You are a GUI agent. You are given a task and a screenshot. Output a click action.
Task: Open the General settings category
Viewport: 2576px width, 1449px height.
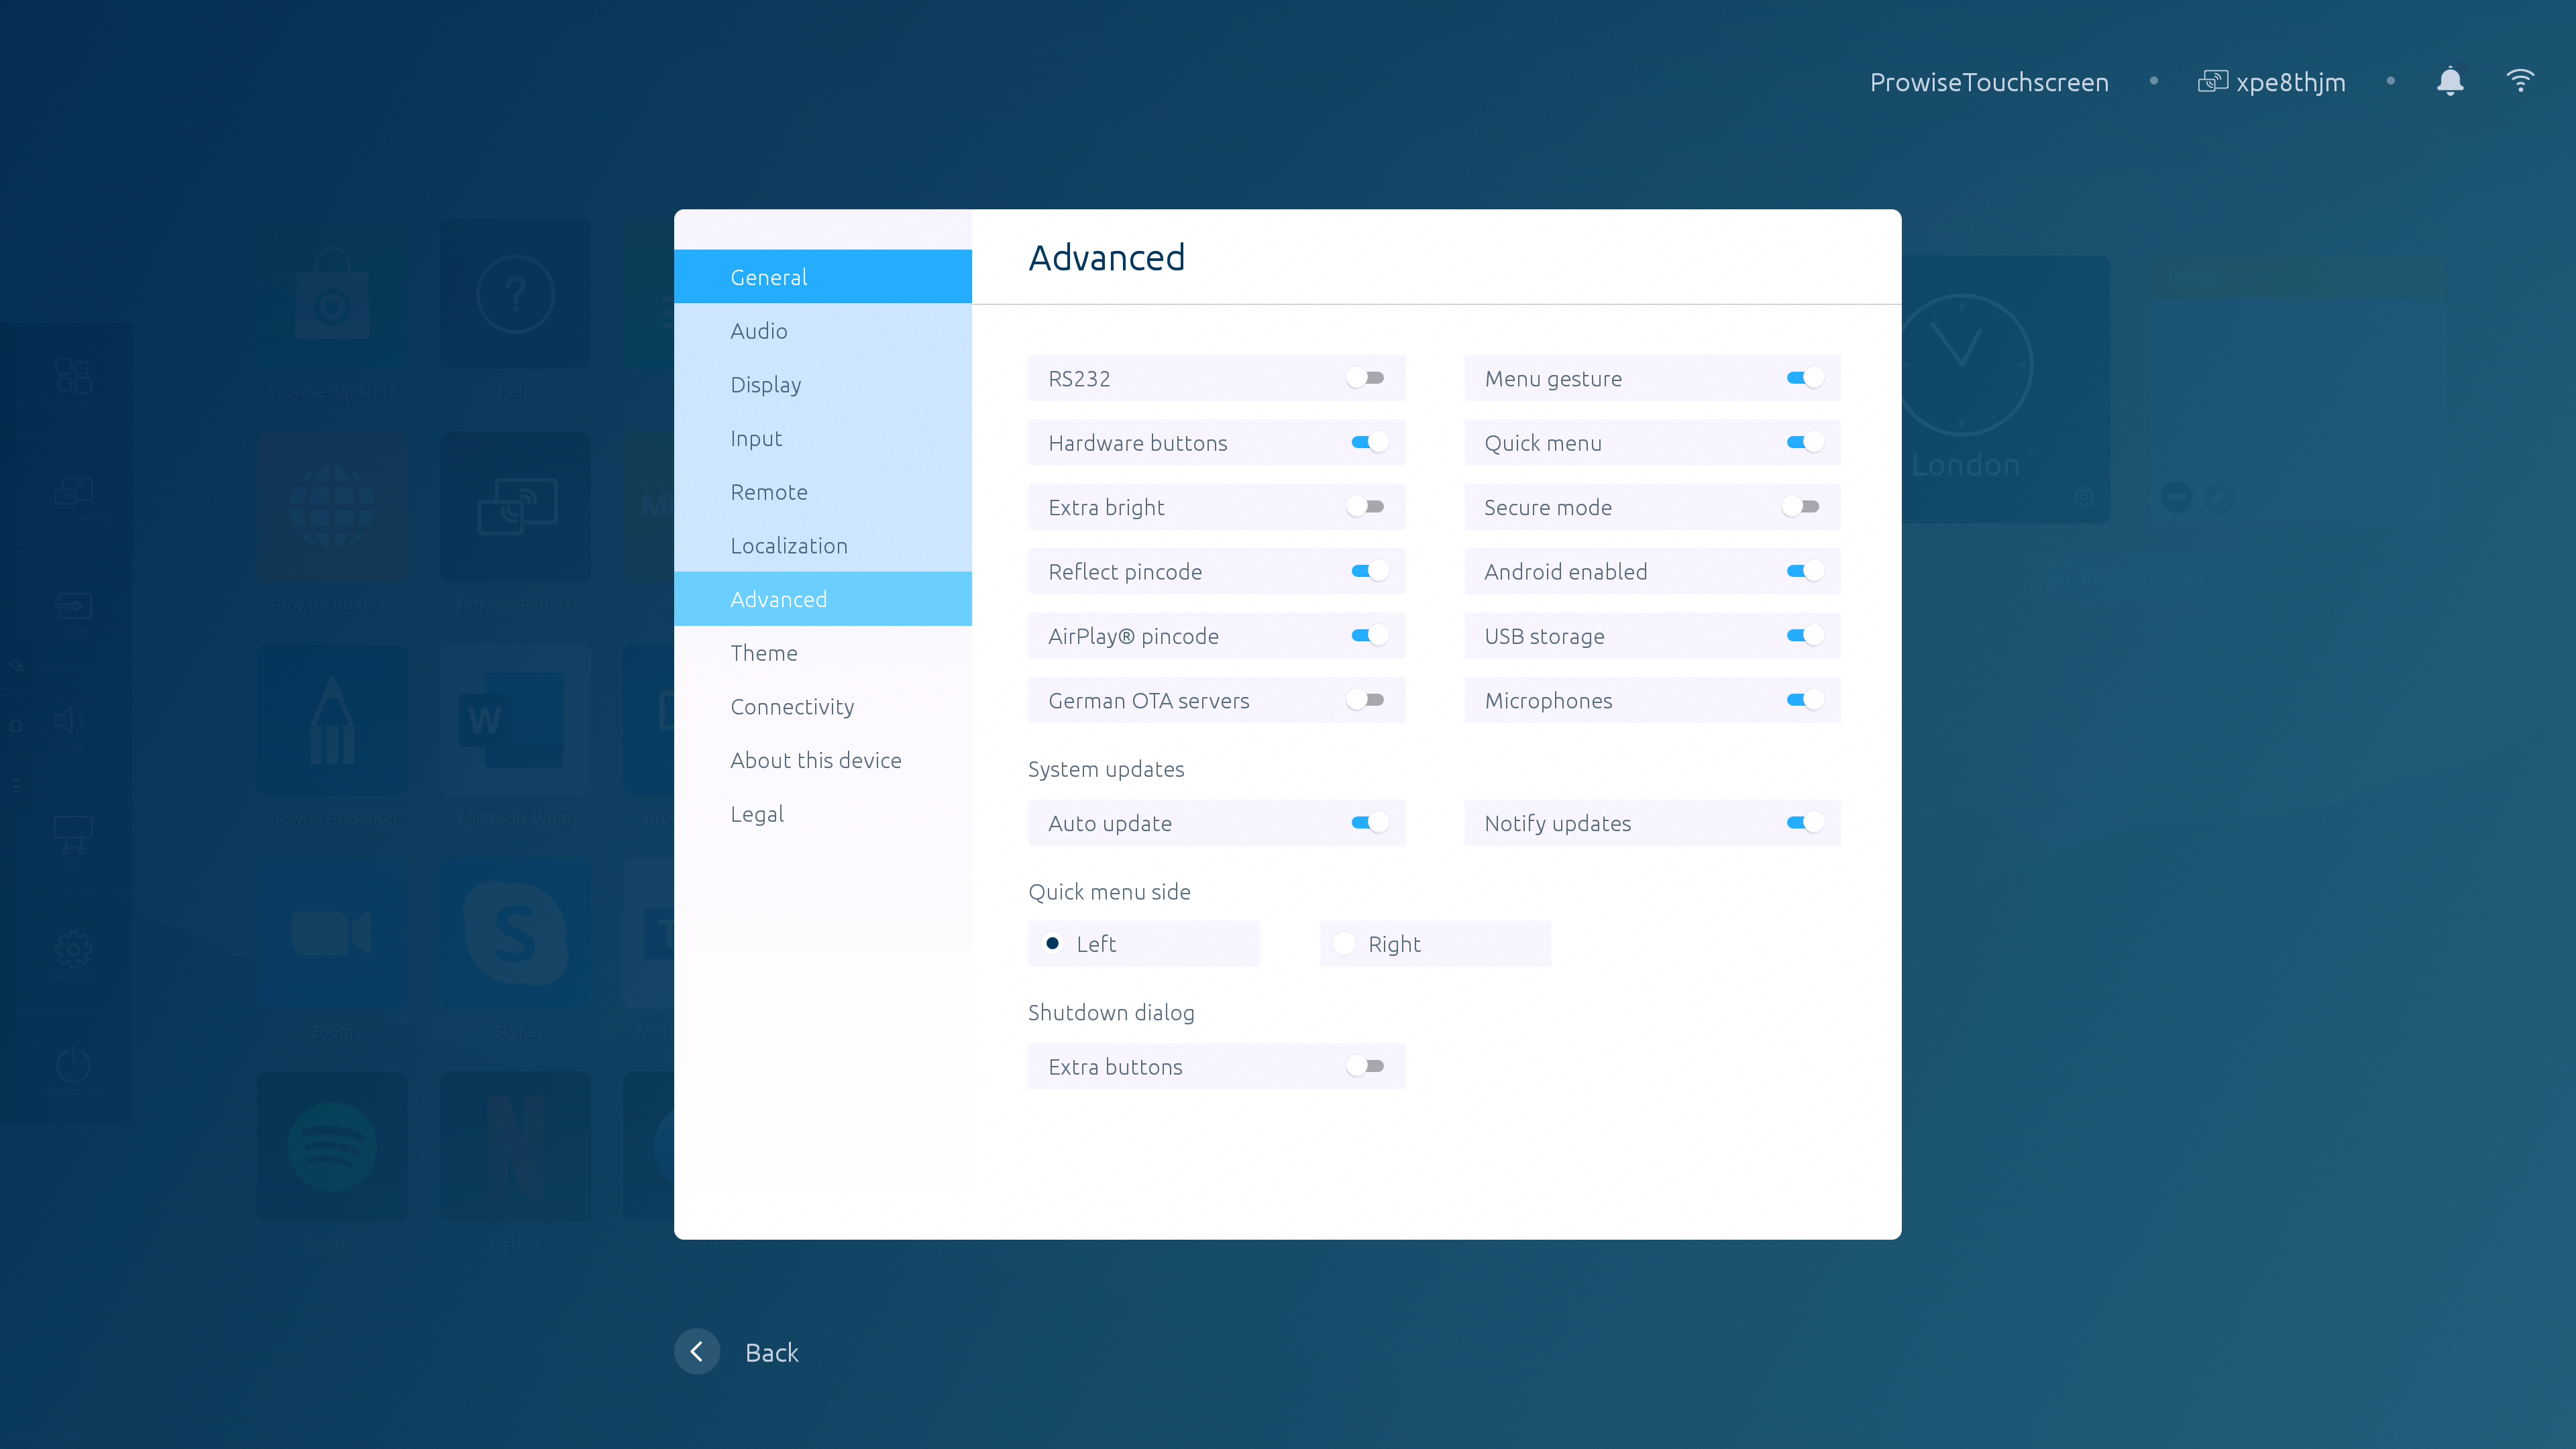click(823, 277)
